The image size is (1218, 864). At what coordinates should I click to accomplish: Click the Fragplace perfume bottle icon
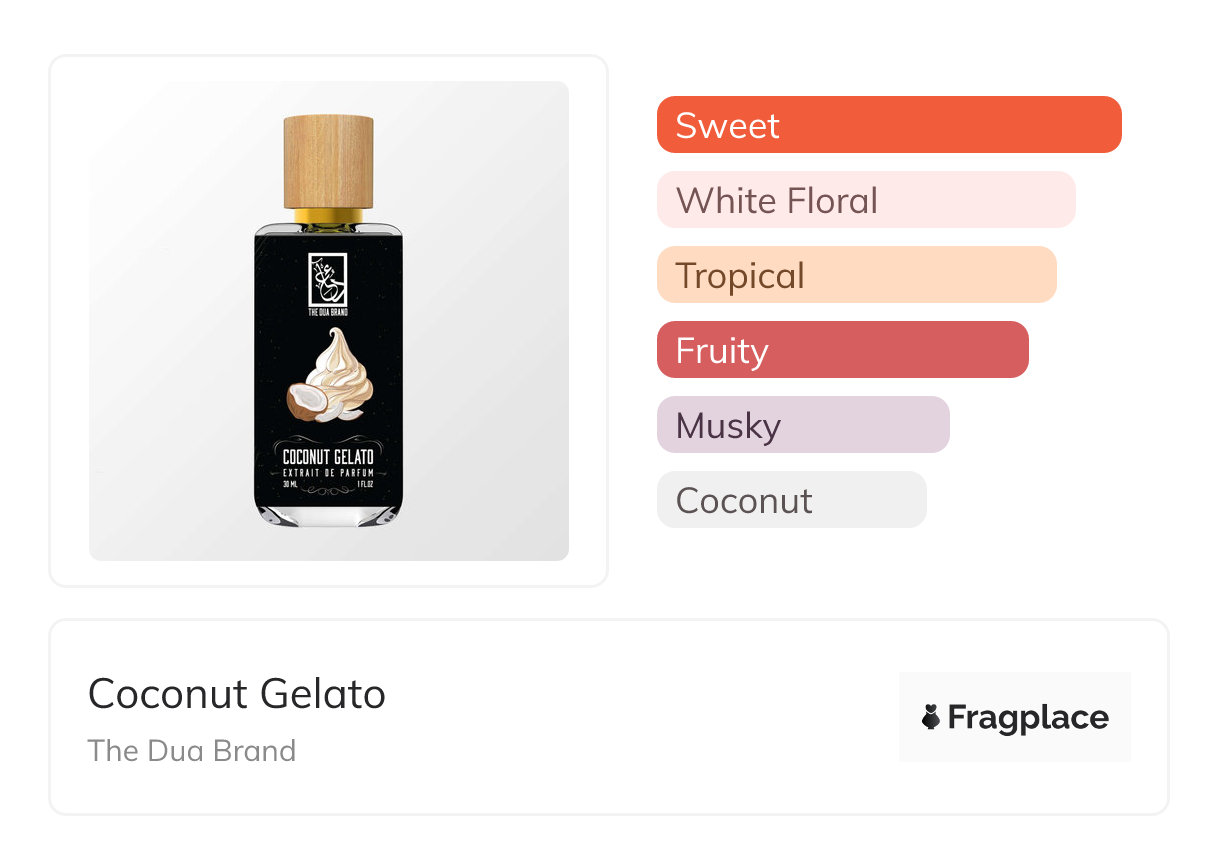click(x=931, y=717)
